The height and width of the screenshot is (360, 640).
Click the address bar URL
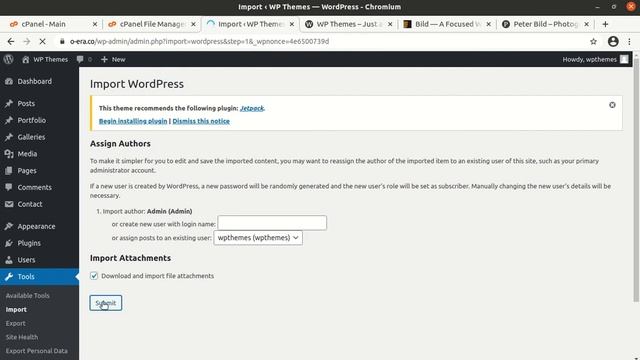200,41
